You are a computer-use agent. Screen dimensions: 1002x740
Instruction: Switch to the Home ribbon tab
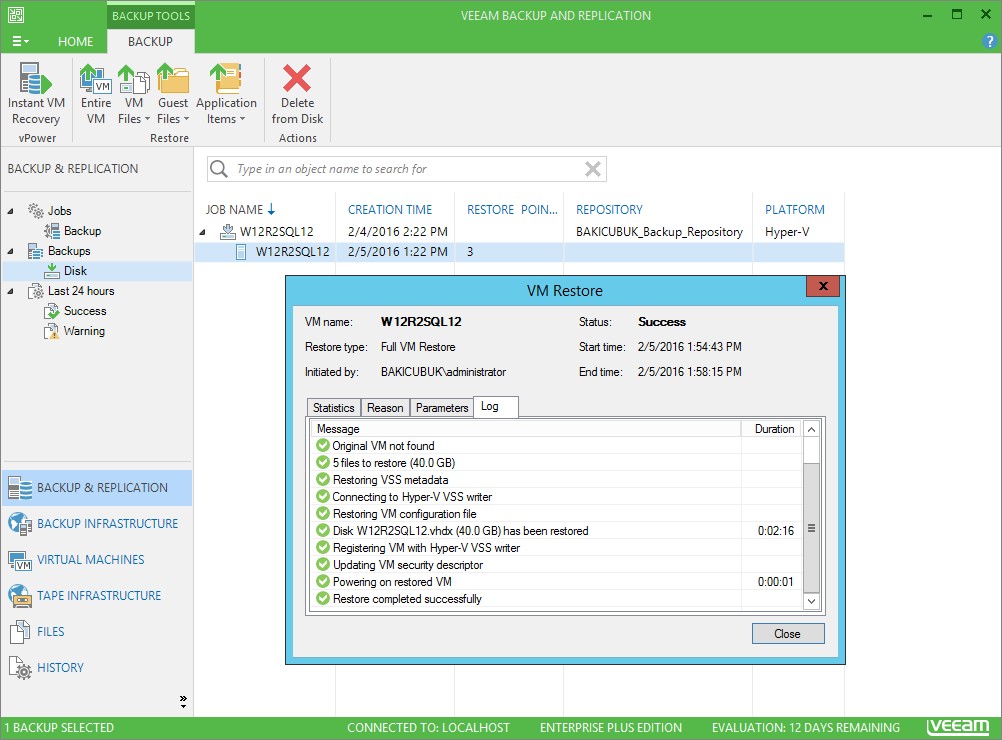tap(75, 42)
